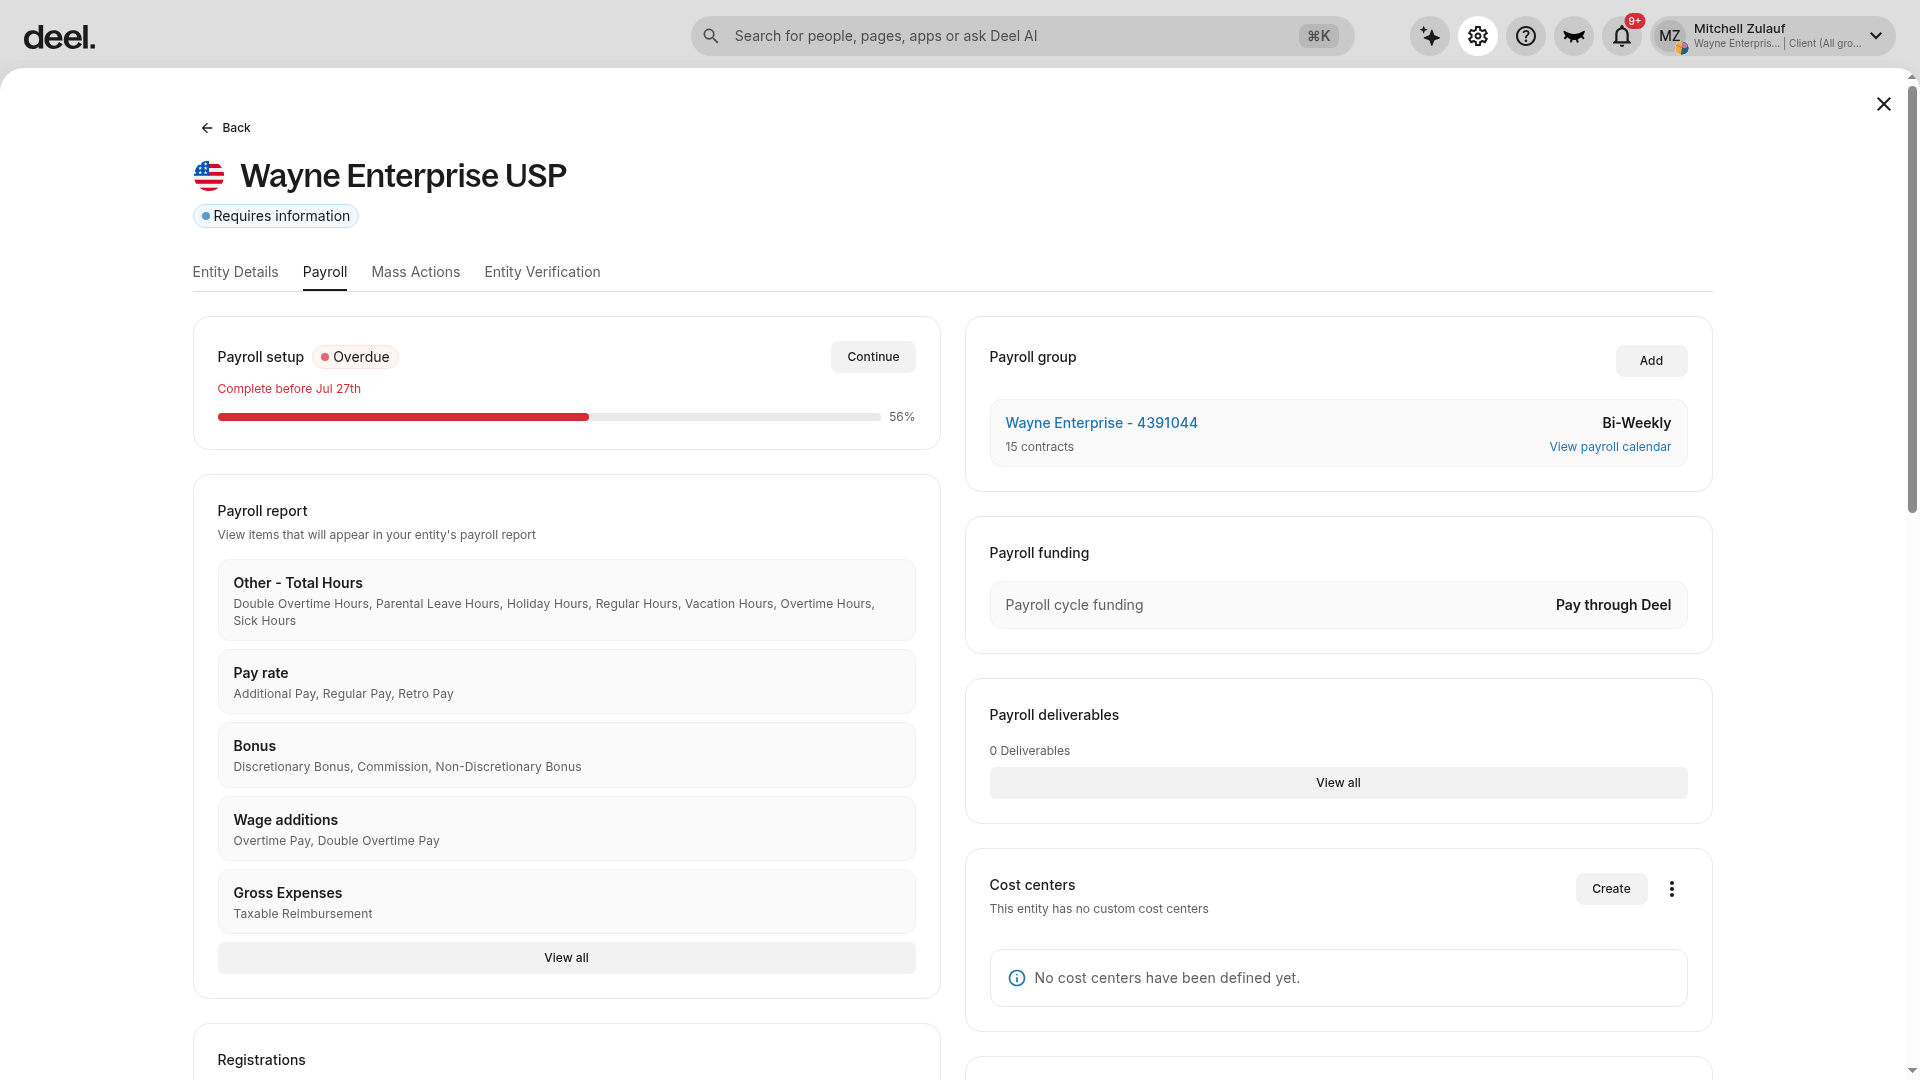1920x1080 pixels.
Task: Click the Back arrow icon
Action: coord(207,128)
